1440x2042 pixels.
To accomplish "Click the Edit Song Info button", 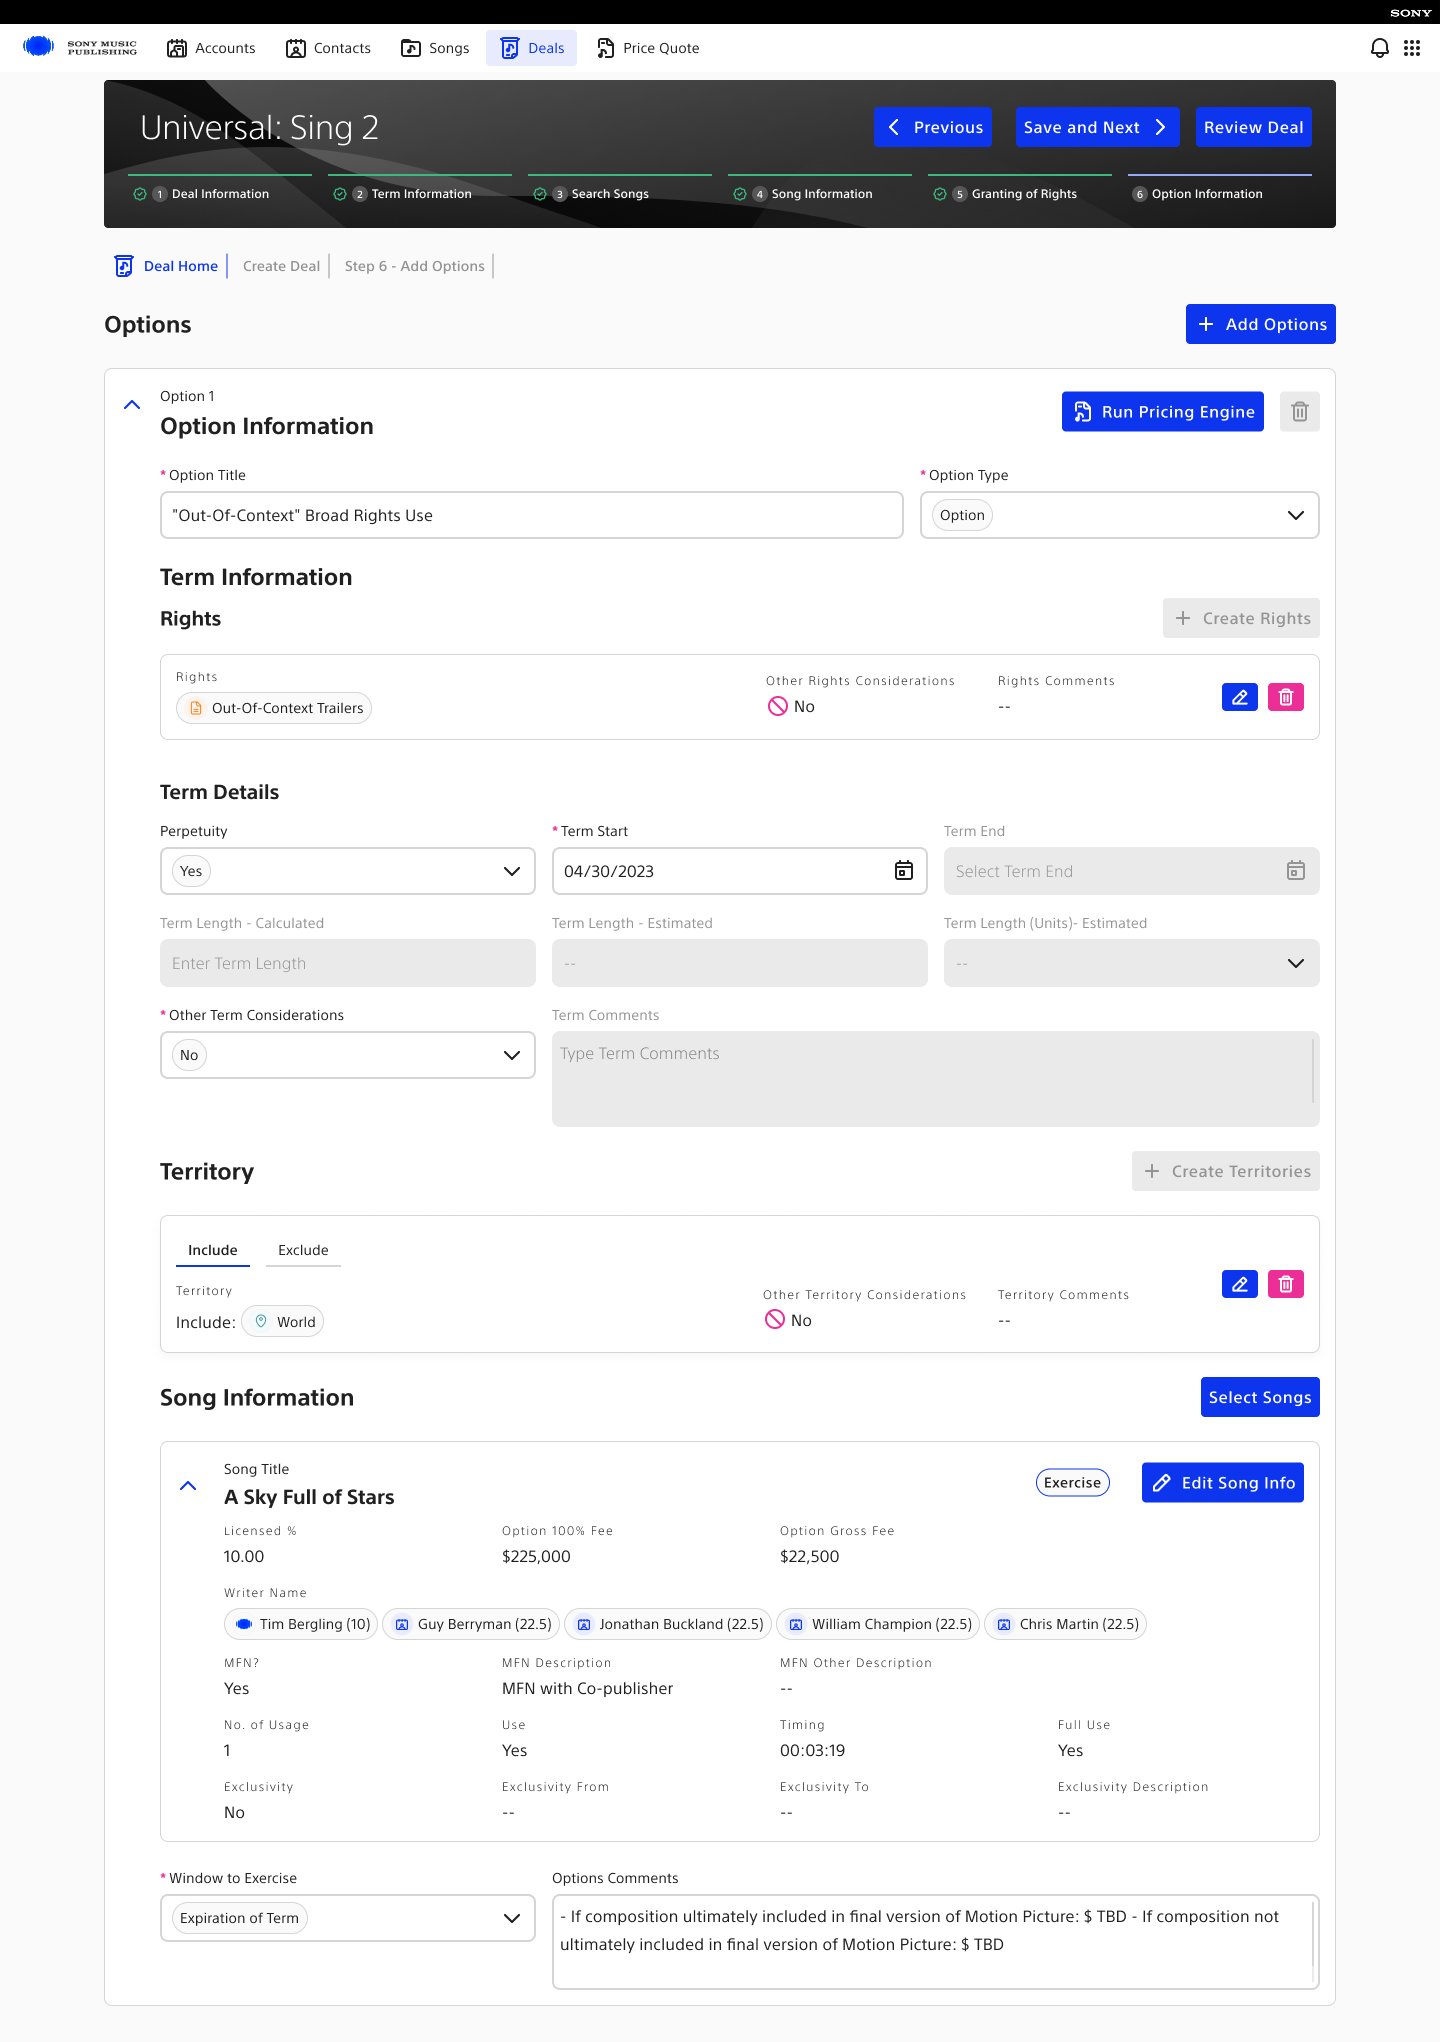I will tap(1223, 1483).
